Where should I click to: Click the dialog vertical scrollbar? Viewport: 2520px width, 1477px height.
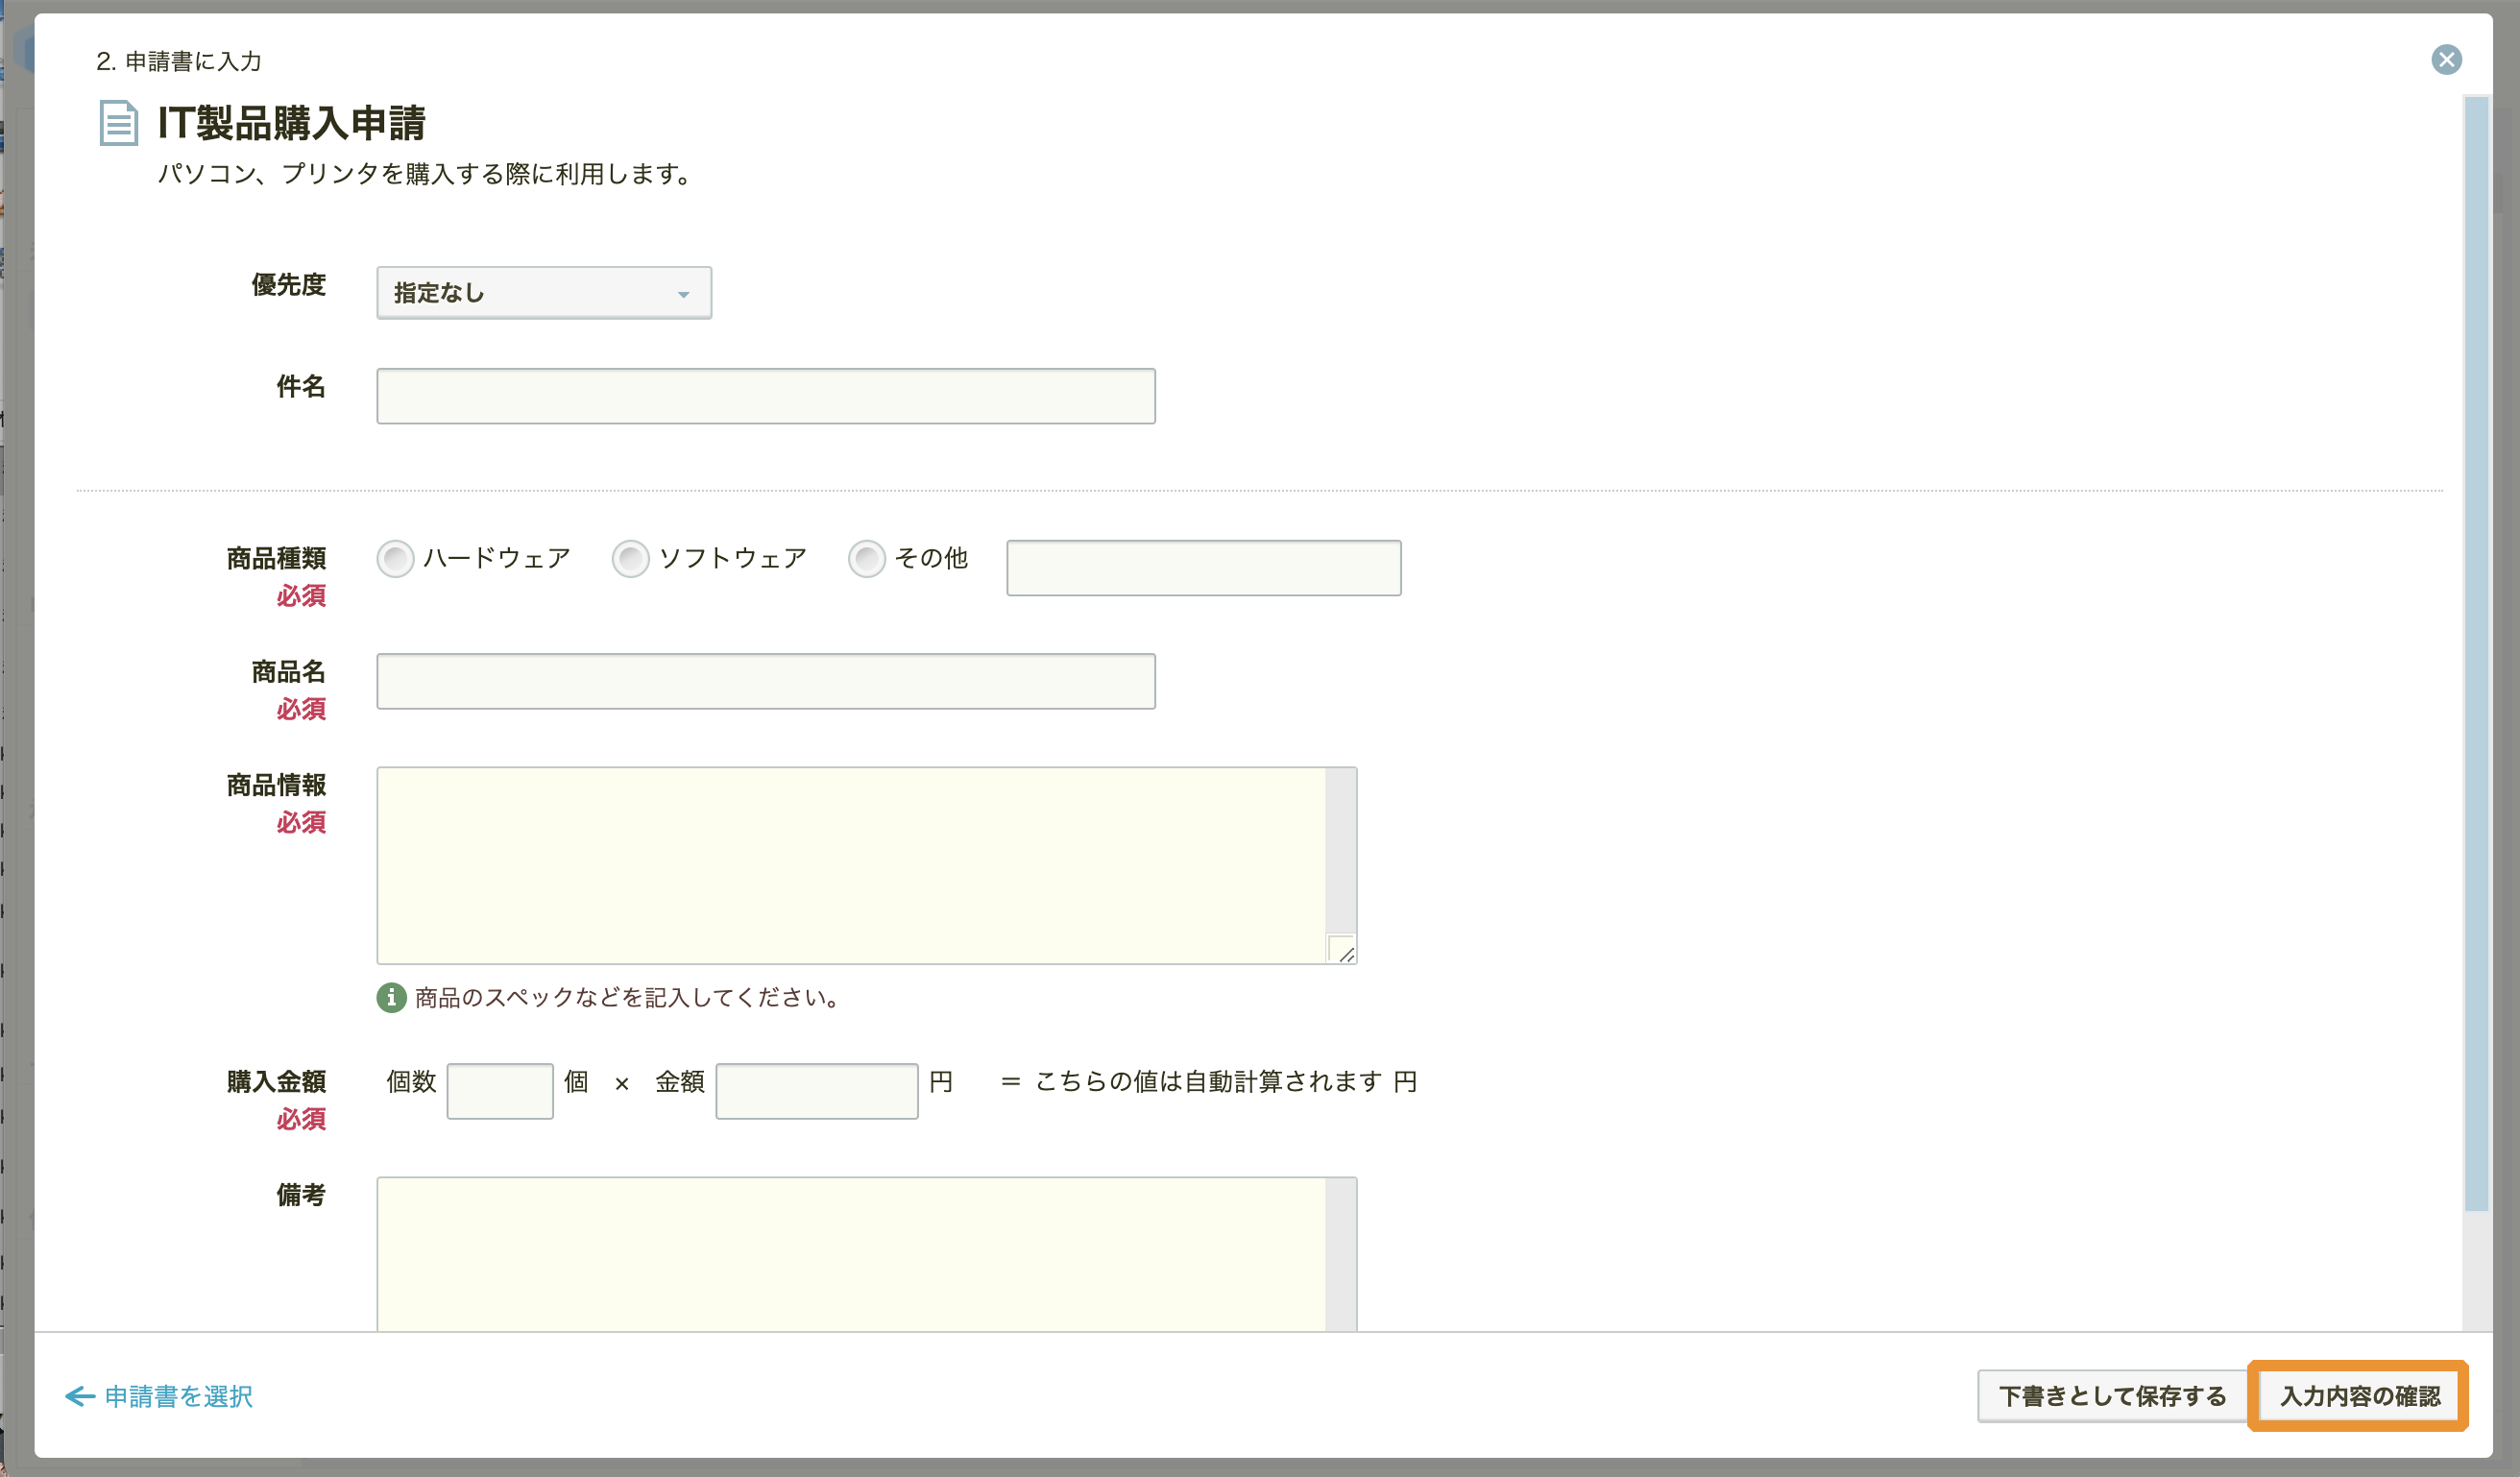(x=2476, y=654)
